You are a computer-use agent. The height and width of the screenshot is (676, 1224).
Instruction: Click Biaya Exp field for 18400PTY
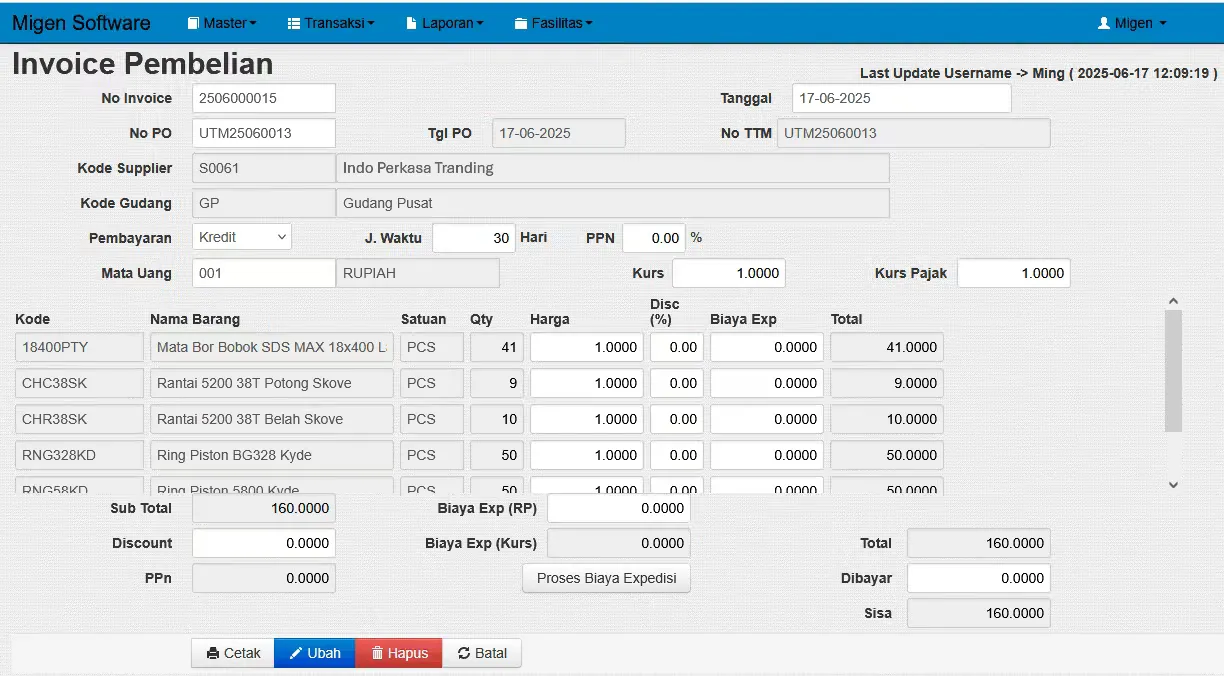(767, 347)
